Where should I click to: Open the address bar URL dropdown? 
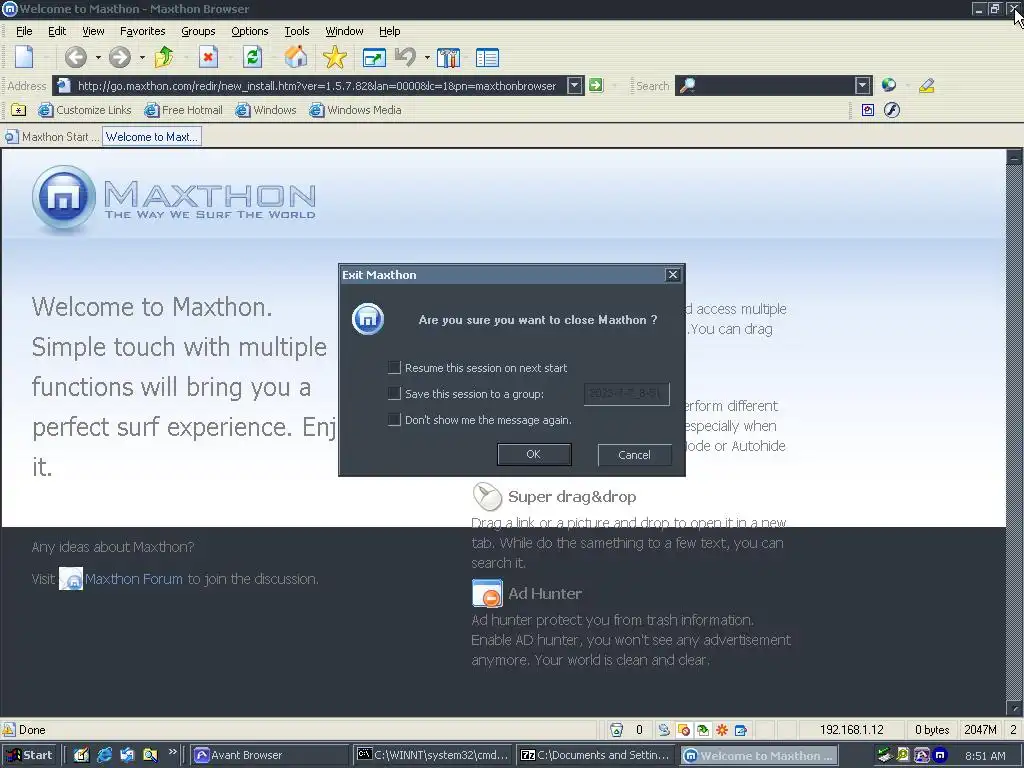coord(575,86)
